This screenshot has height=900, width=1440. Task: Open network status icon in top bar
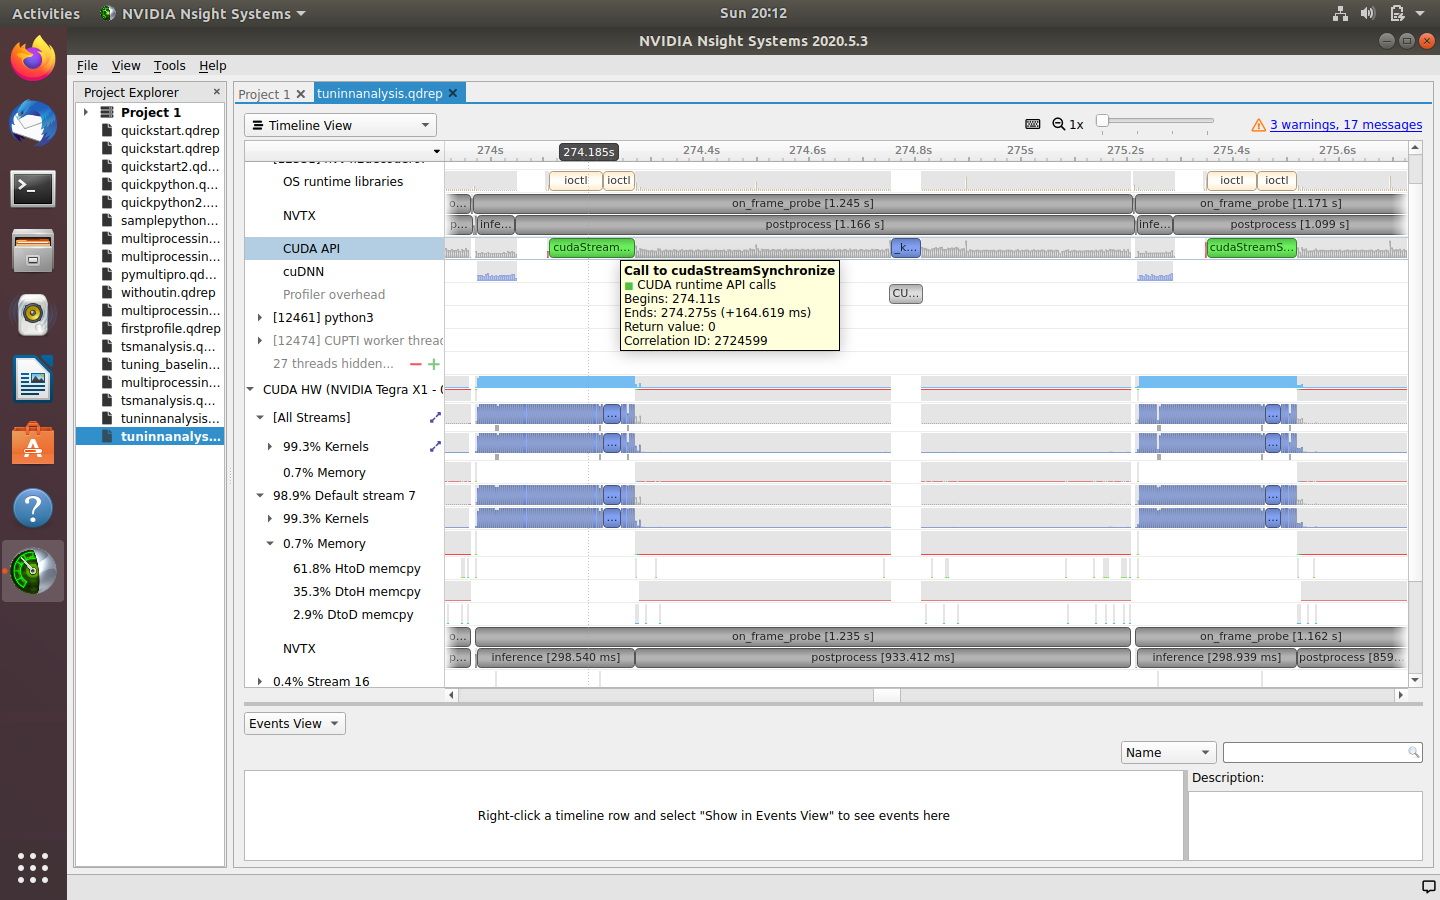point(1340,13)
